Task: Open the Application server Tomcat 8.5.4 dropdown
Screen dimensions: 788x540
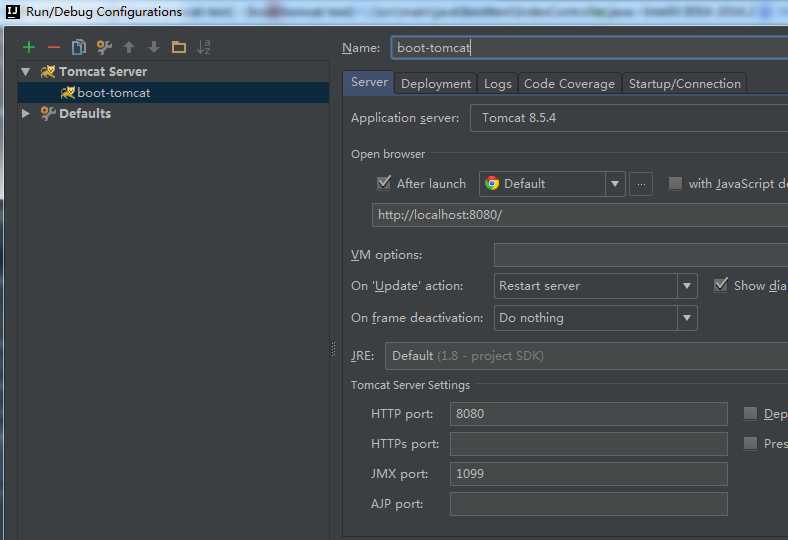Action: coord(629,118)
